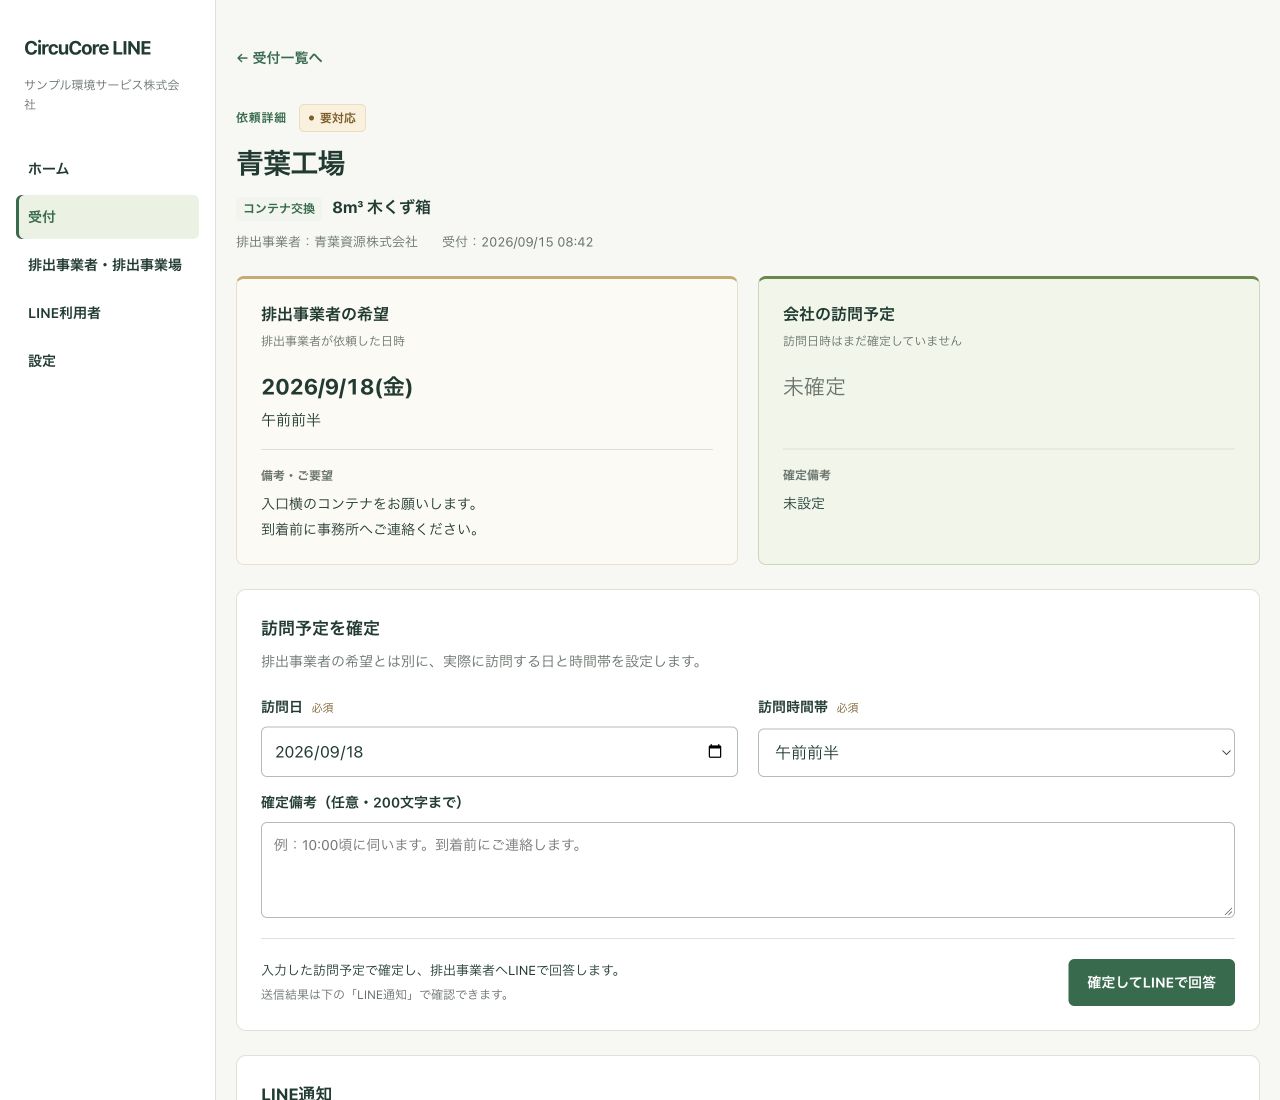Viewport: 1280px width, 1100px height.
Task: Go back via 受付一覧へ arrow link
Action: 279,58
